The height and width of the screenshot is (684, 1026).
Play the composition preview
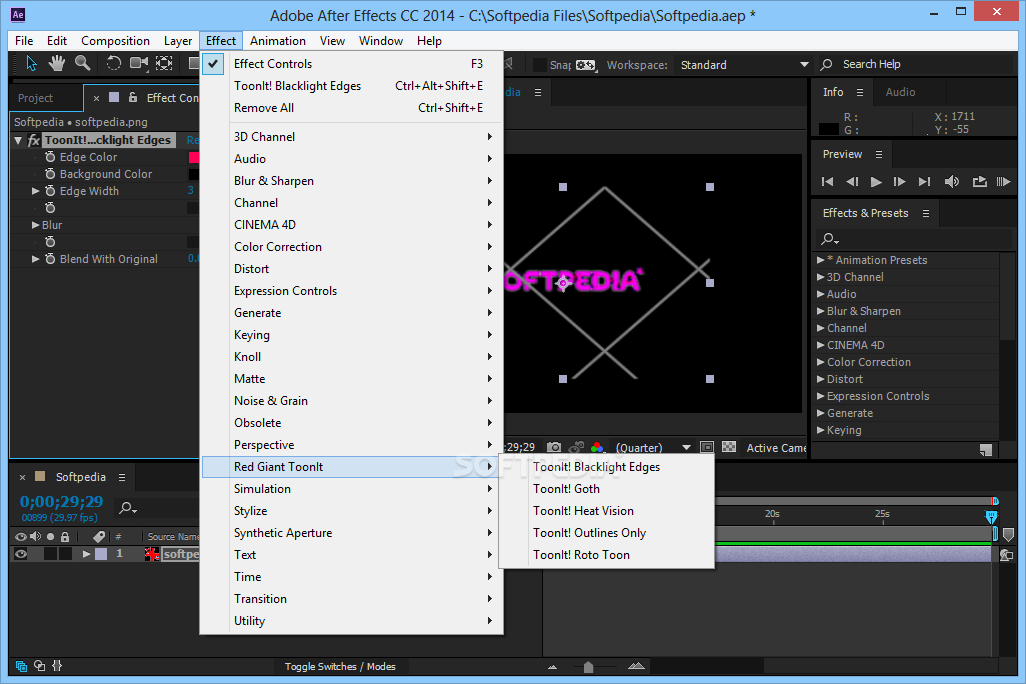[876, 182]
